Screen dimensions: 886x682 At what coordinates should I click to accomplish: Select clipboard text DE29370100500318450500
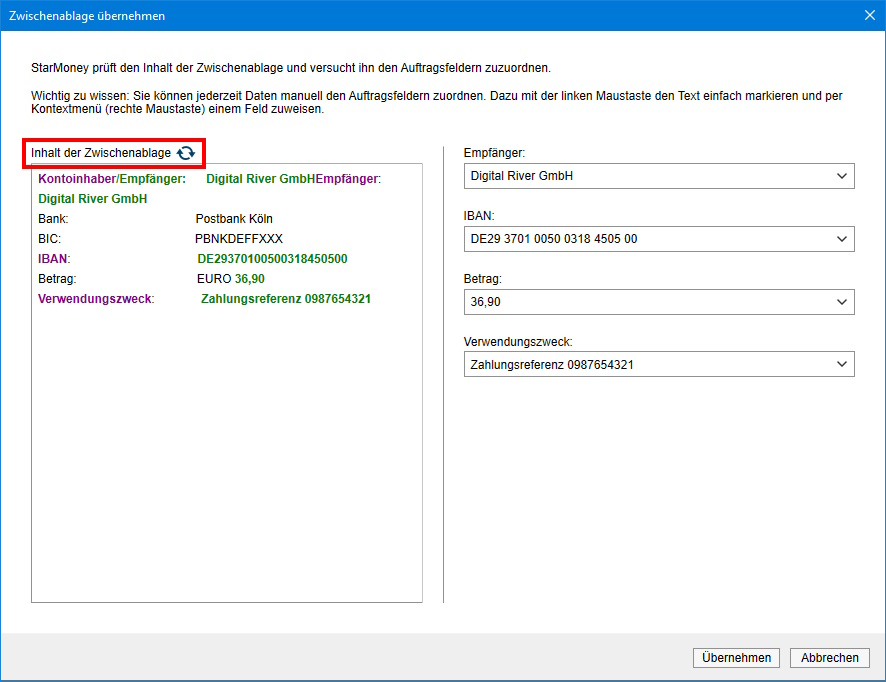272,259
